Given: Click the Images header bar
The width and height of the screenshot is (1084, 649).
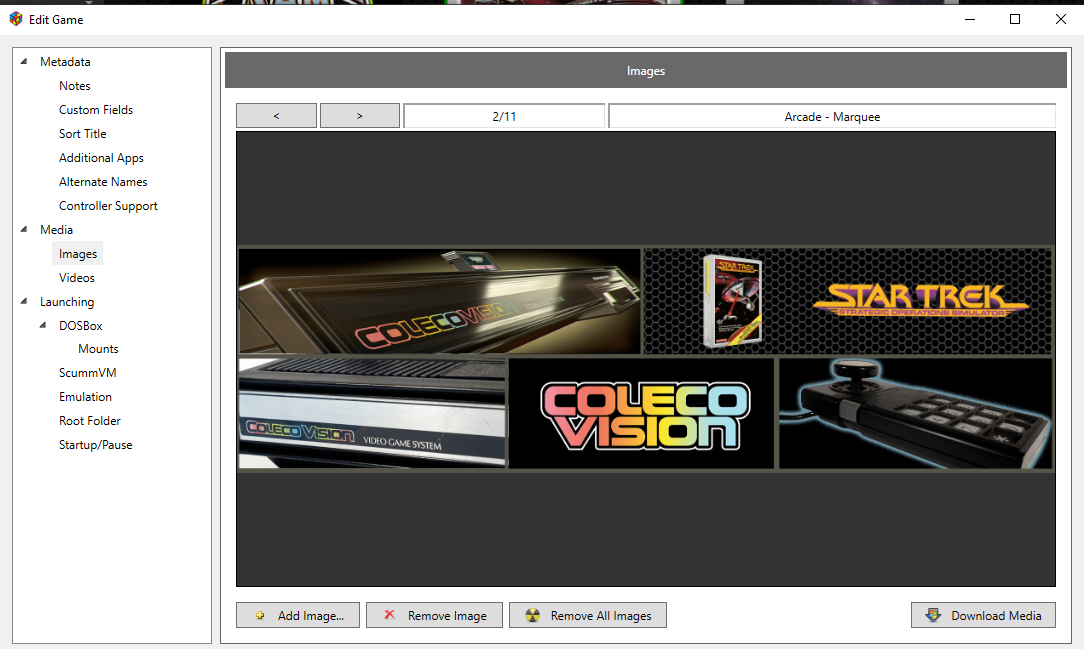Looking at the screenshot, I should pyautogui.click(x=646, y=70).
